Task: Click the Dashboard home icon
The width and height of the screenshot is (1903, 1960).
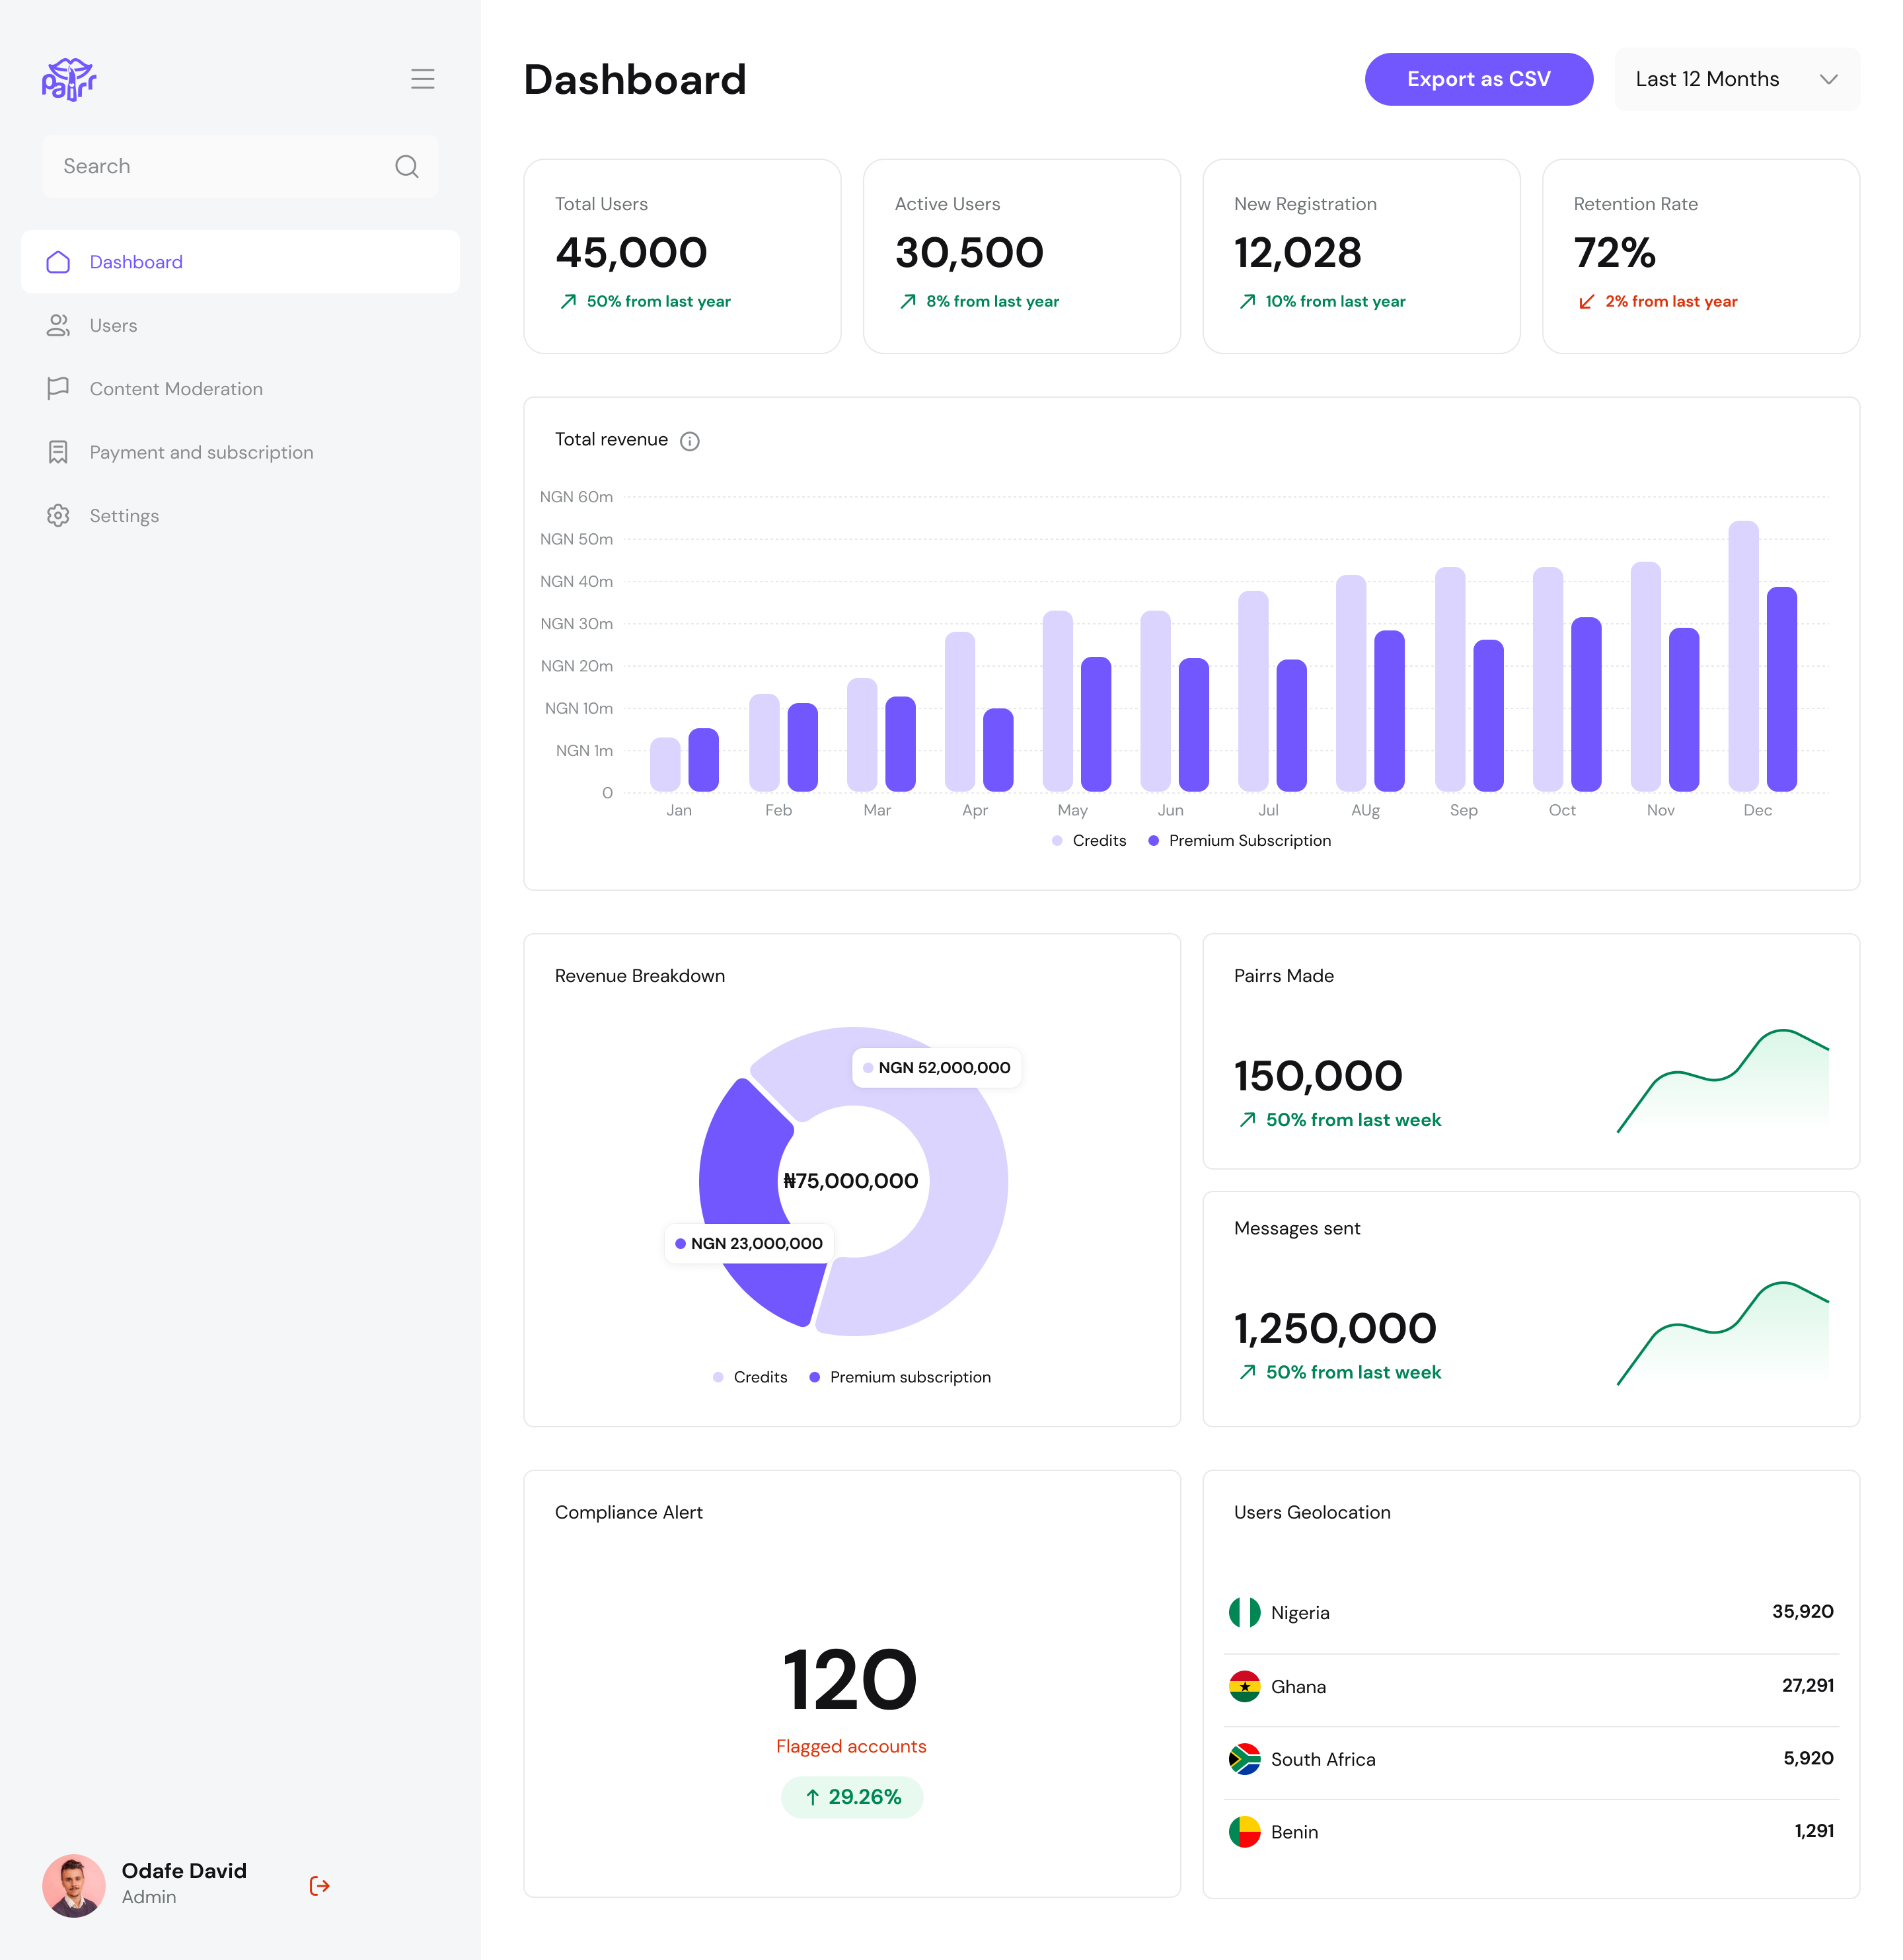Action: (58, 262)
